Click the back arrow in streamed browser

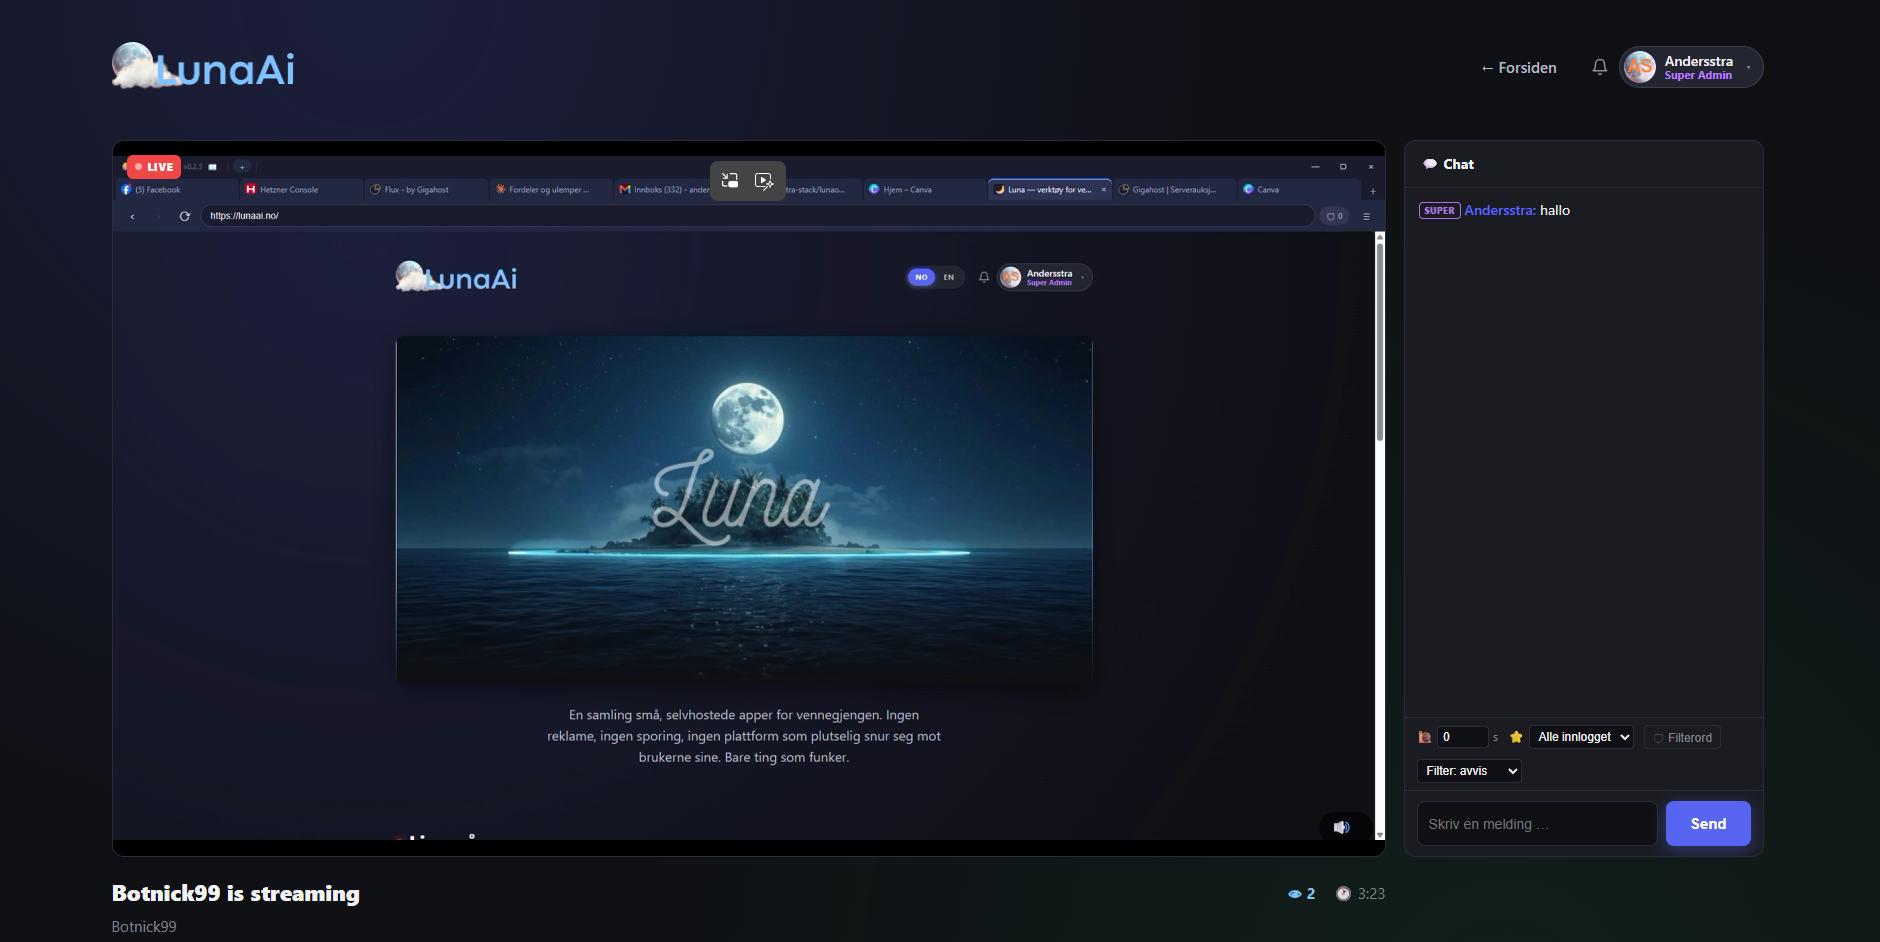132,216
